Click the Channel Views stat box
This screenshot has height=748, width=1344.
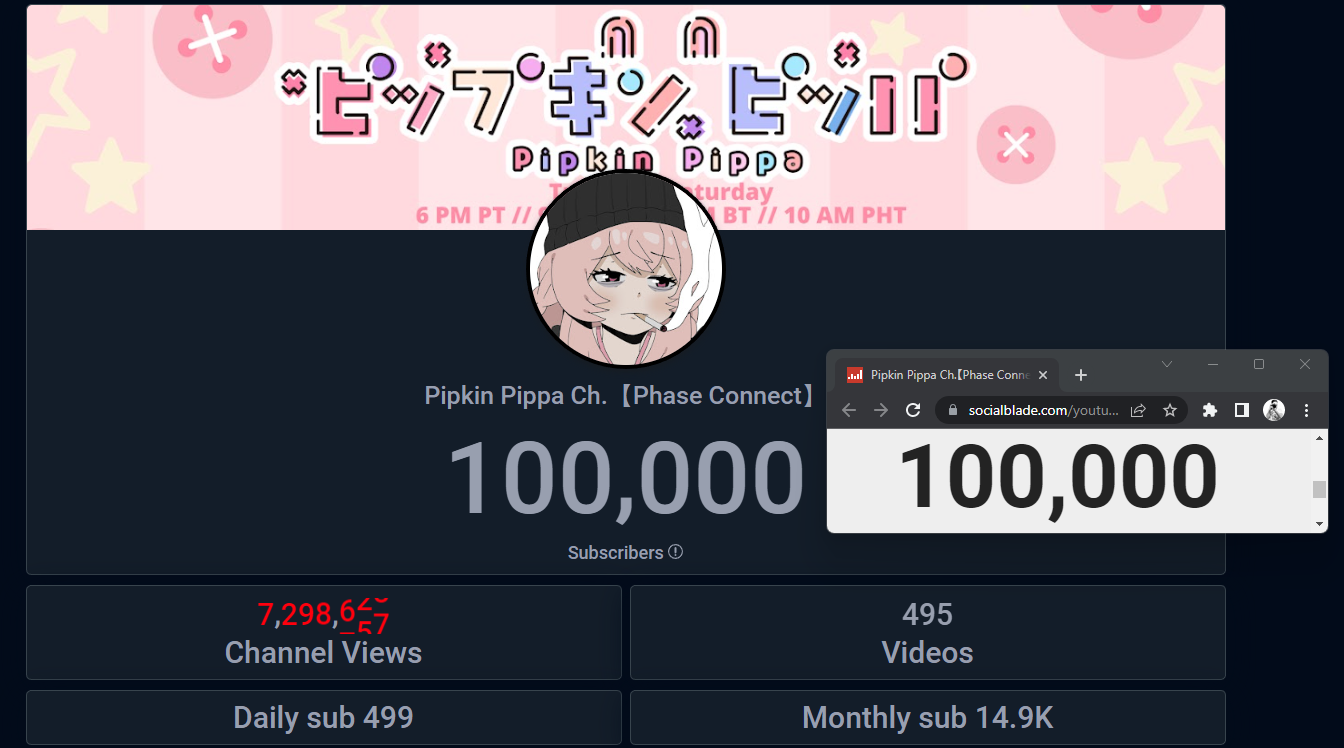(x=324, y=633)
